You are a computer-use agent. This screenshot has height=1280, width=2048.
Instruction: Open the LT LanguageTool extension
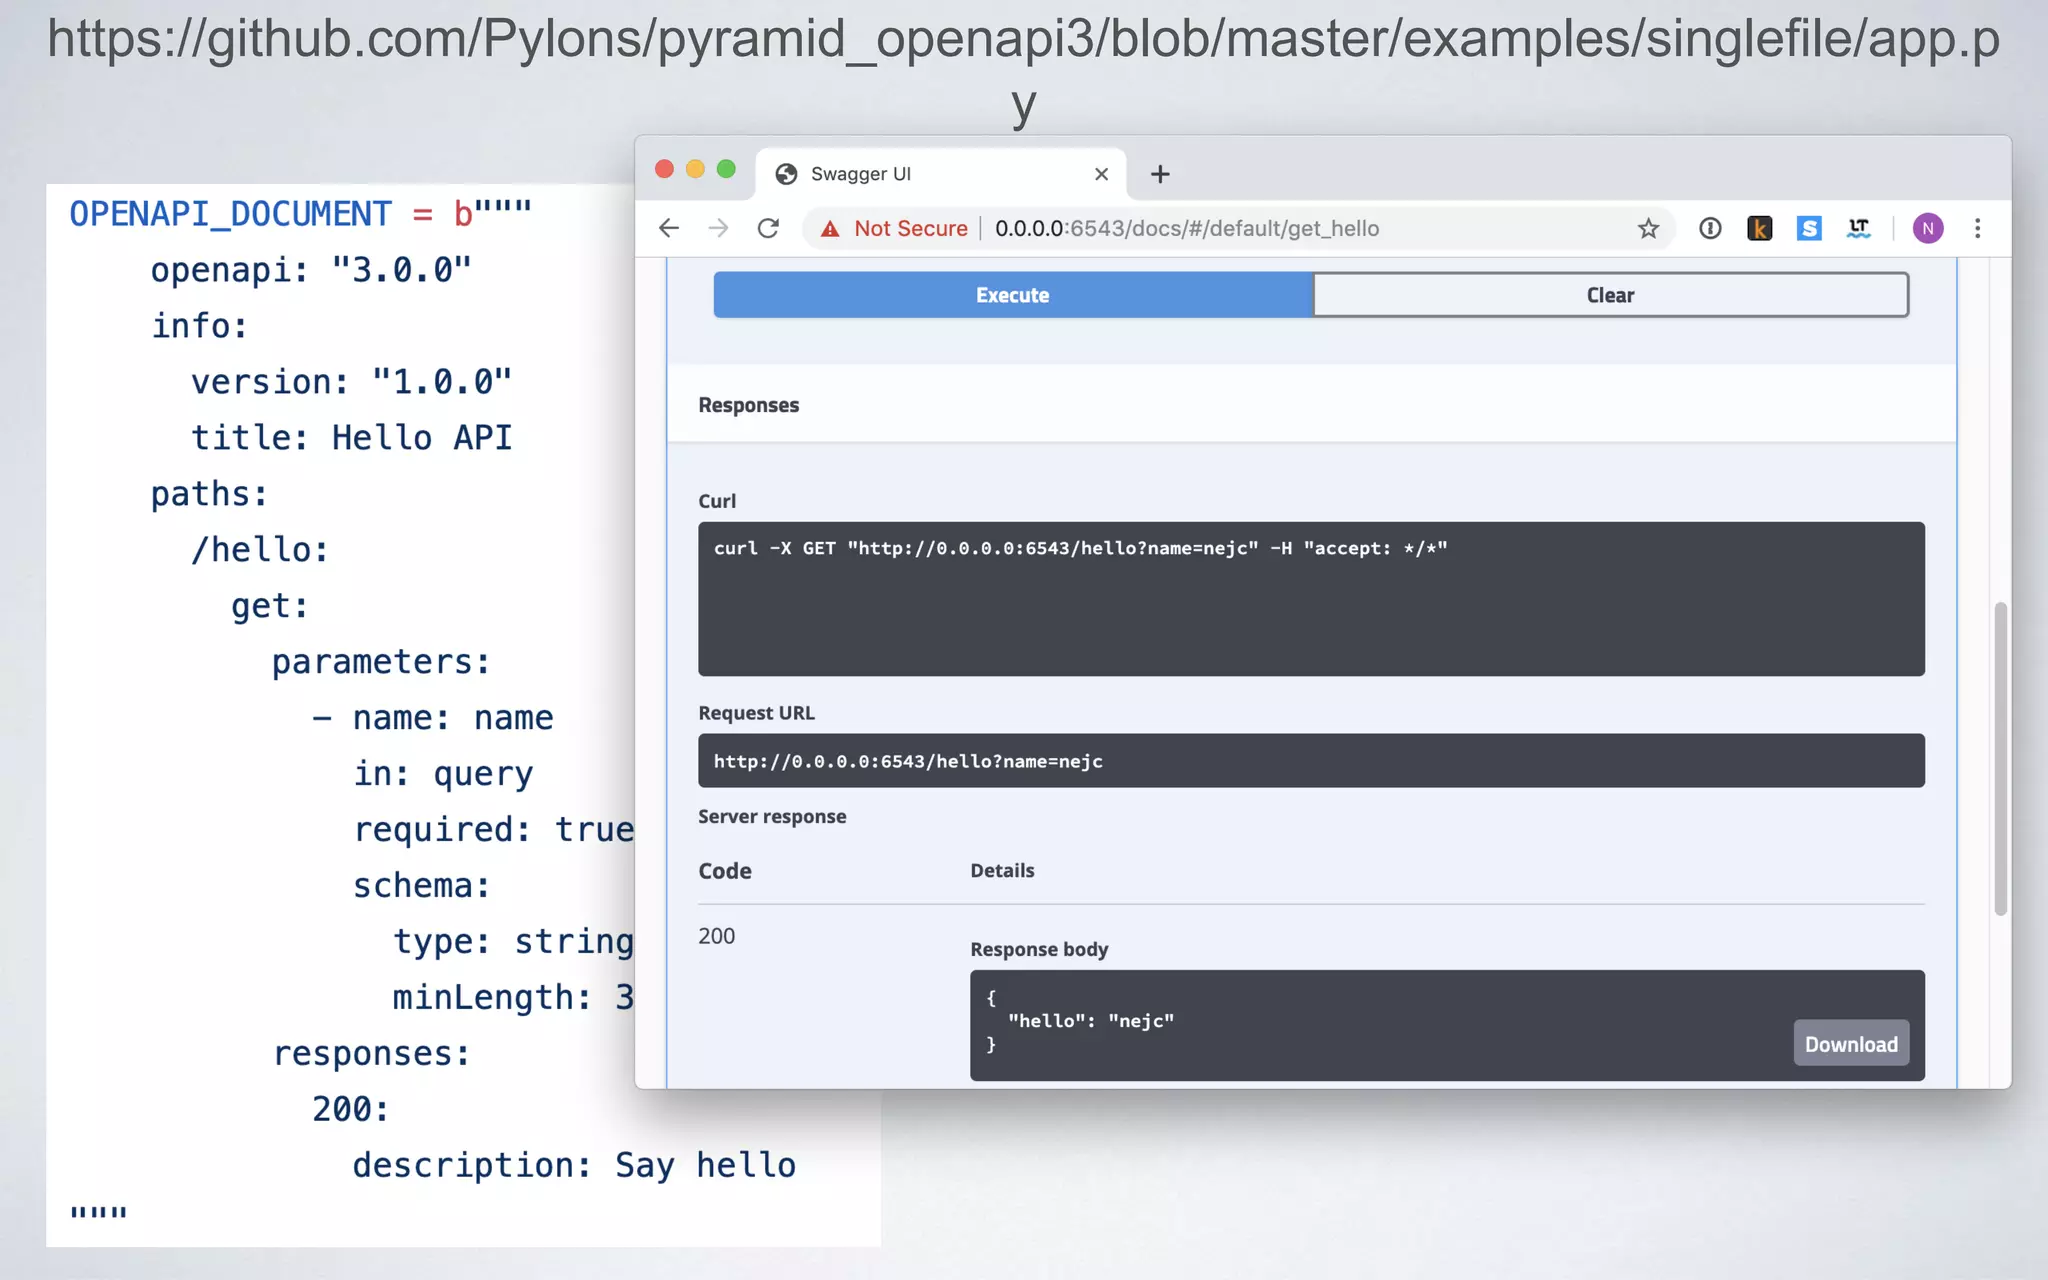[x=1859, y=229]
